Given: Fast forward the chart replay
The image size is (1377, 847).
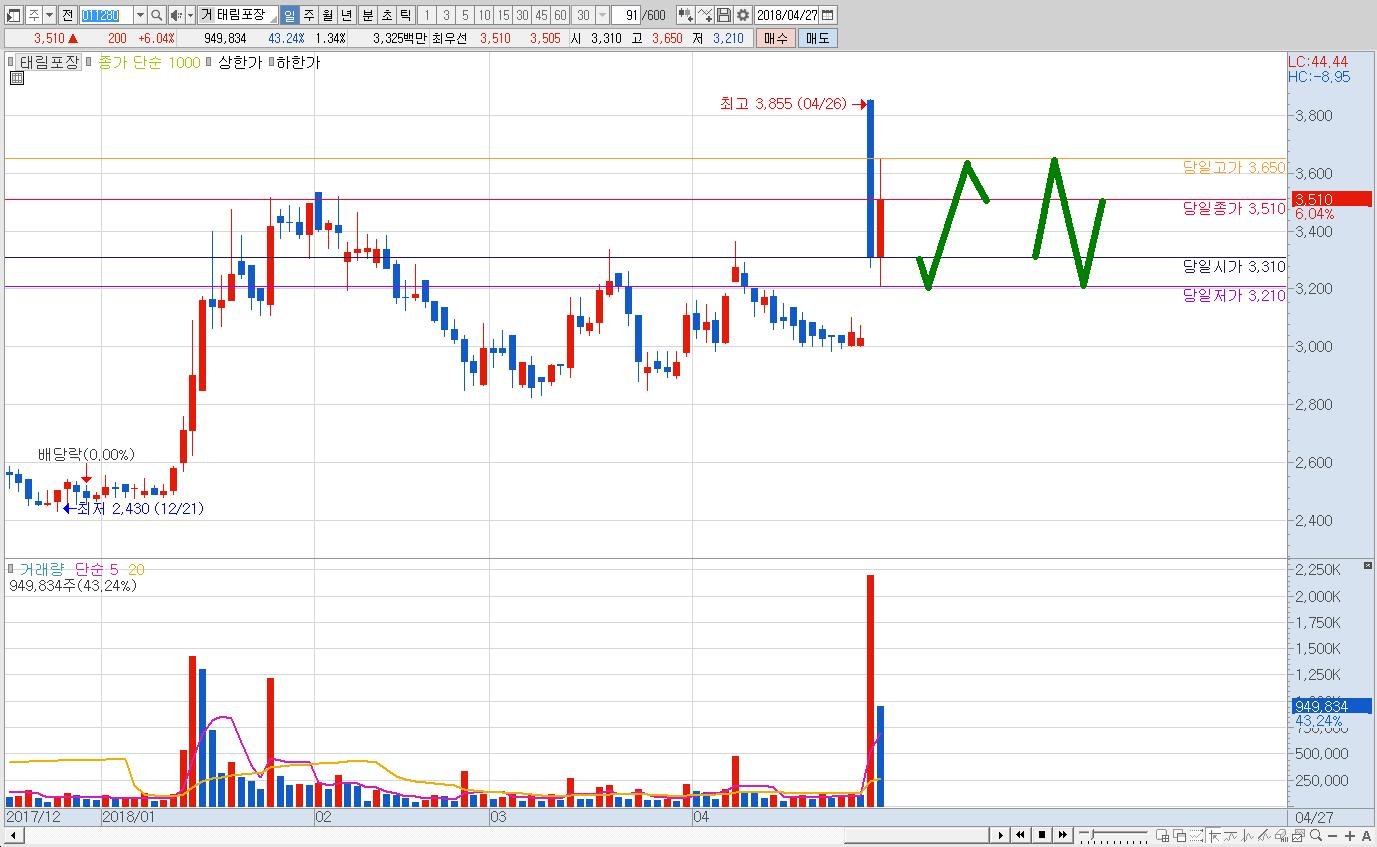Looking at the screenshot, I should (1063, 835).
